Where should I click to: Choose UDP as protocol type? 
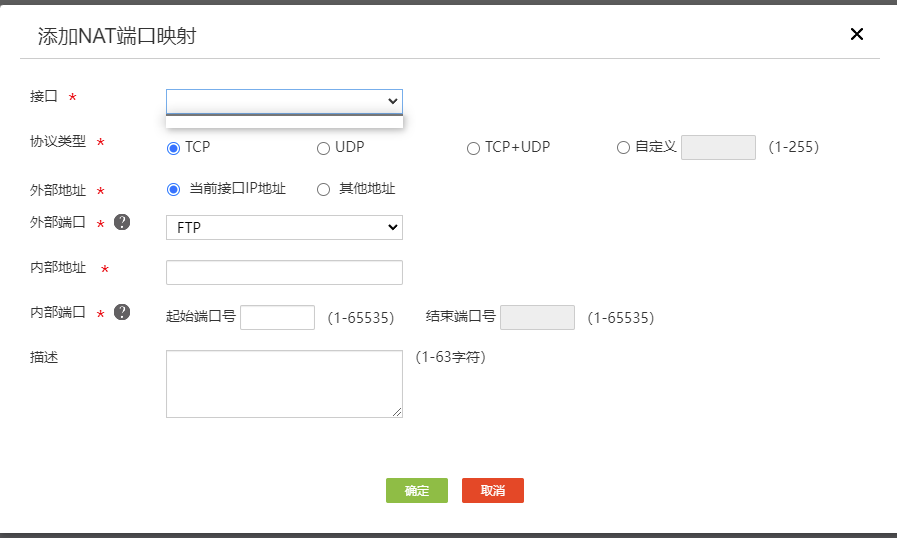323,148
